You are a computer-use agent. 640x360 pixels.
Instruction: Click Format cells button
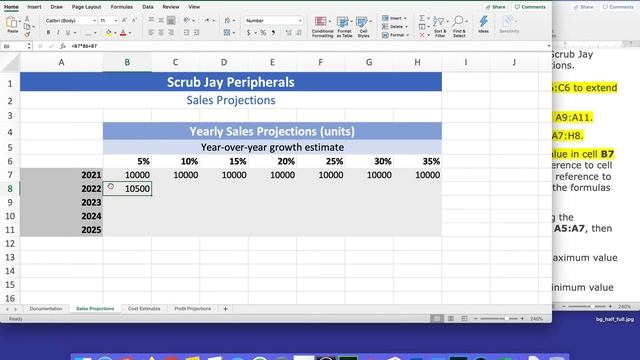[x=395, y=36]
